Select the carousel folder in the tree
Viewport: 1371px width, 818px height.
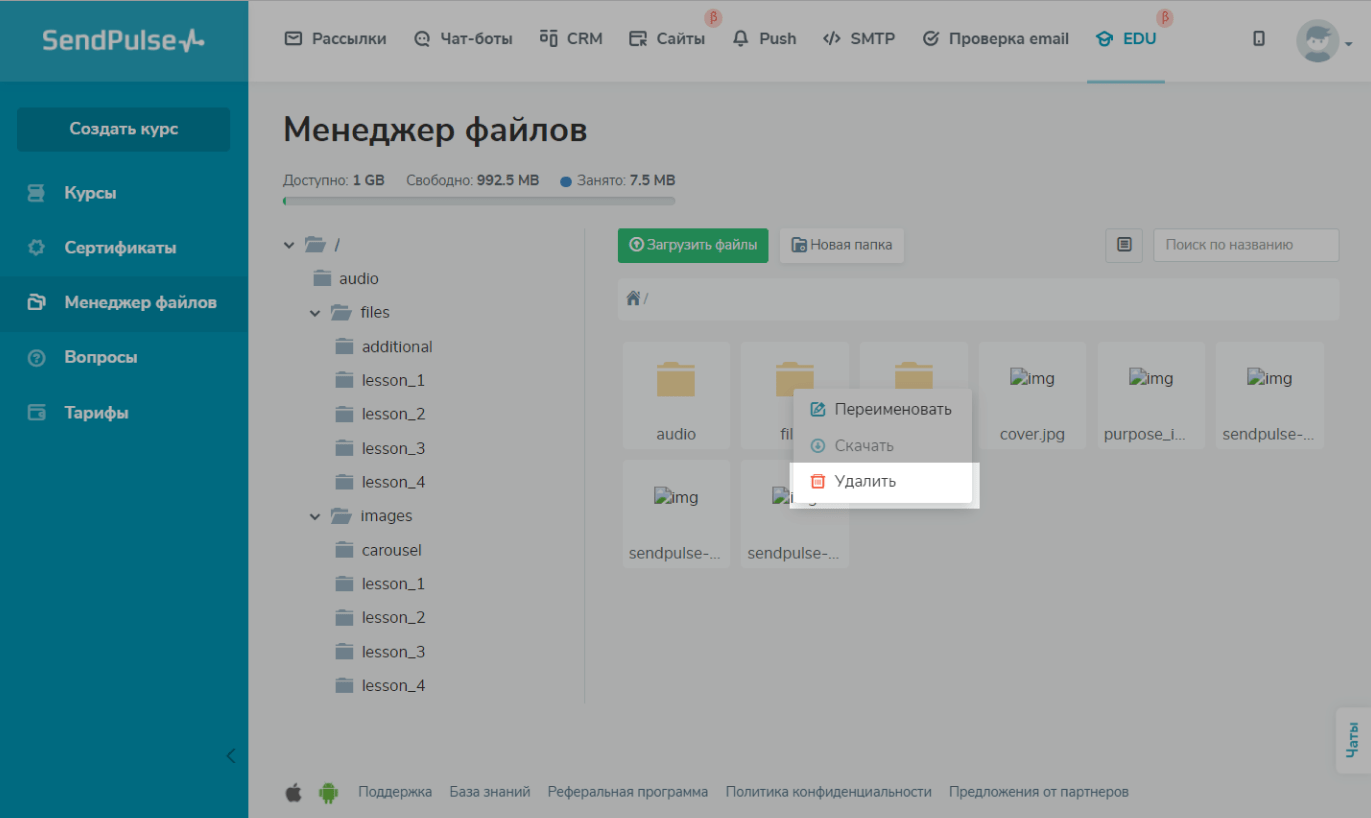point(391,550)
